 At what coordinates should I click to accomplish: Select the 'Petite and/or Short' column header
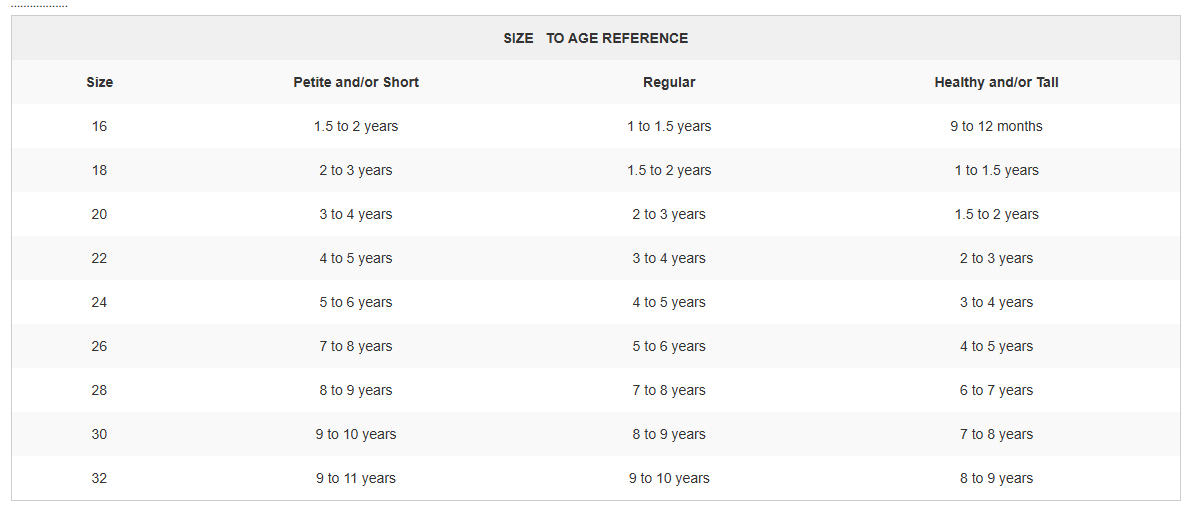point(356,82)
